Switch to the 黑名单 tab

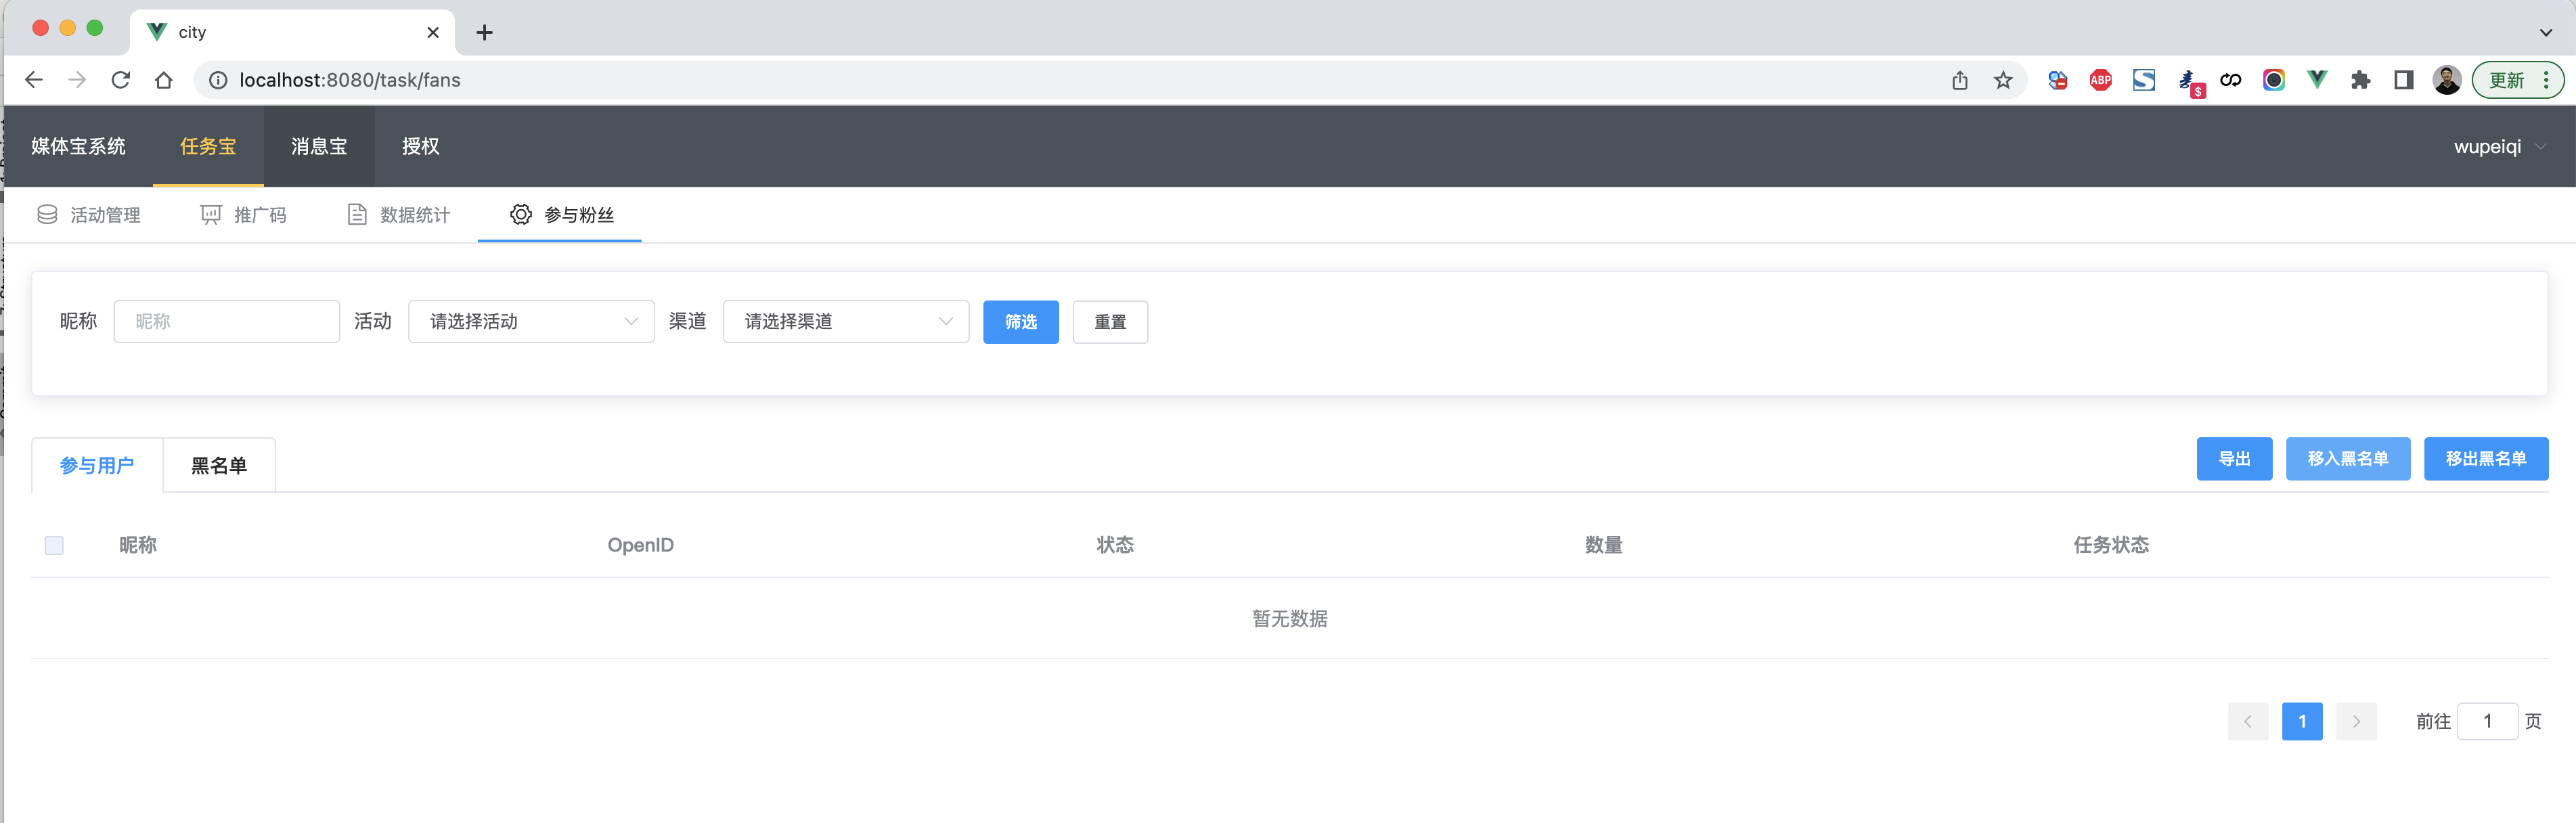pyautogui.click(x=219, y=465)
